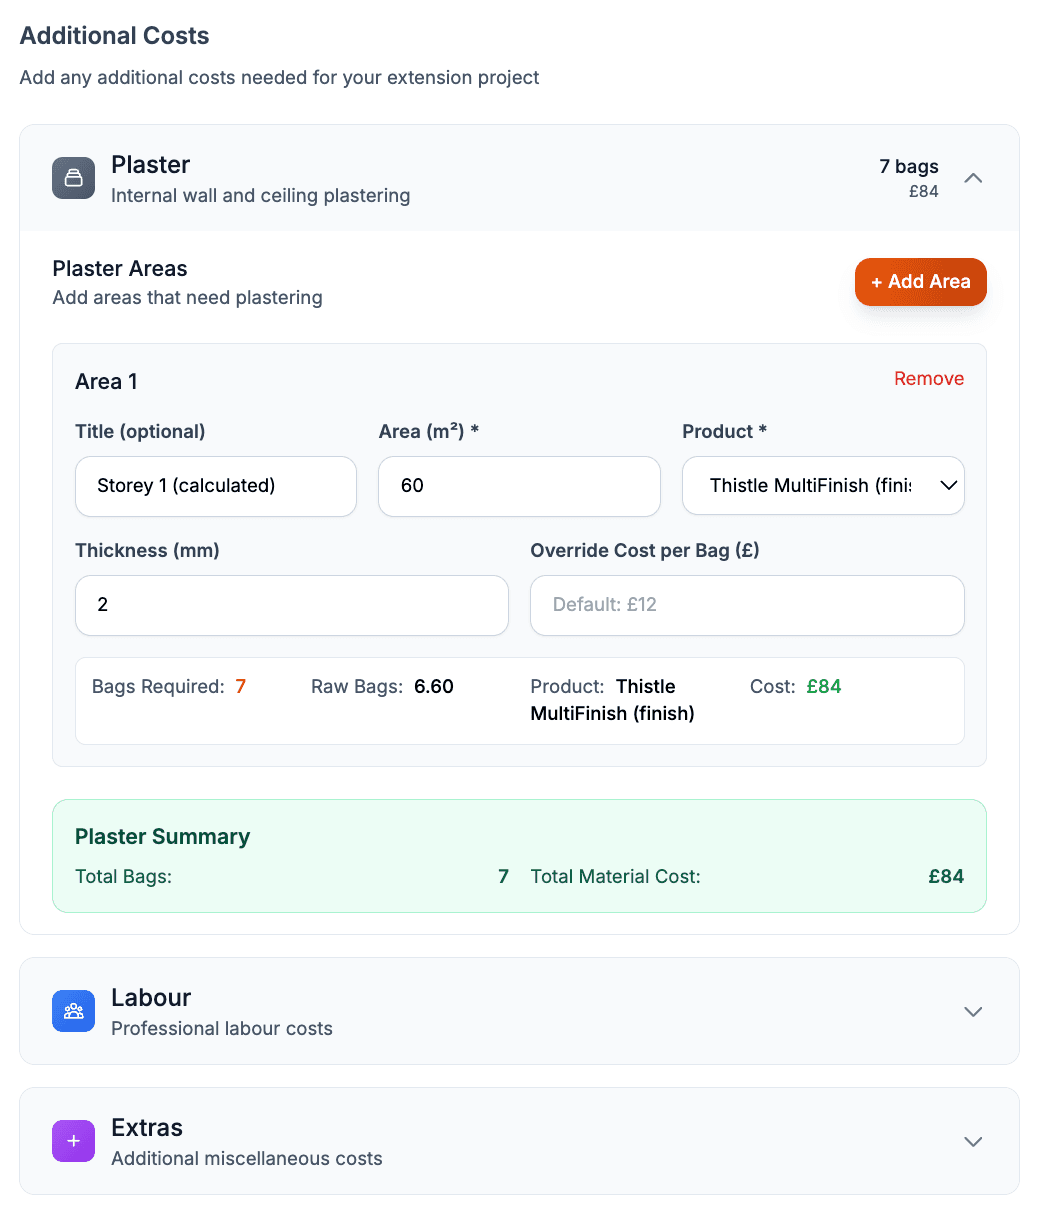Remove Area 1 via the red link

929,379
